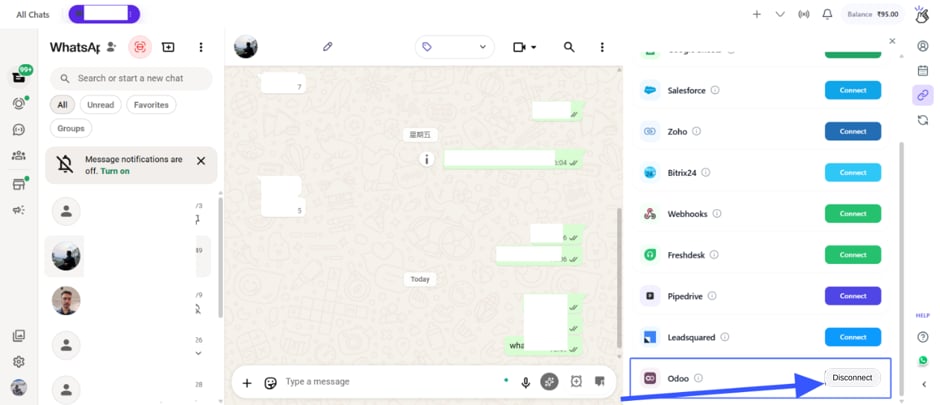Expand the chevron dropdown in top bar
The height and width of the screenshot is (405, 940).
(x=780, y=14)
